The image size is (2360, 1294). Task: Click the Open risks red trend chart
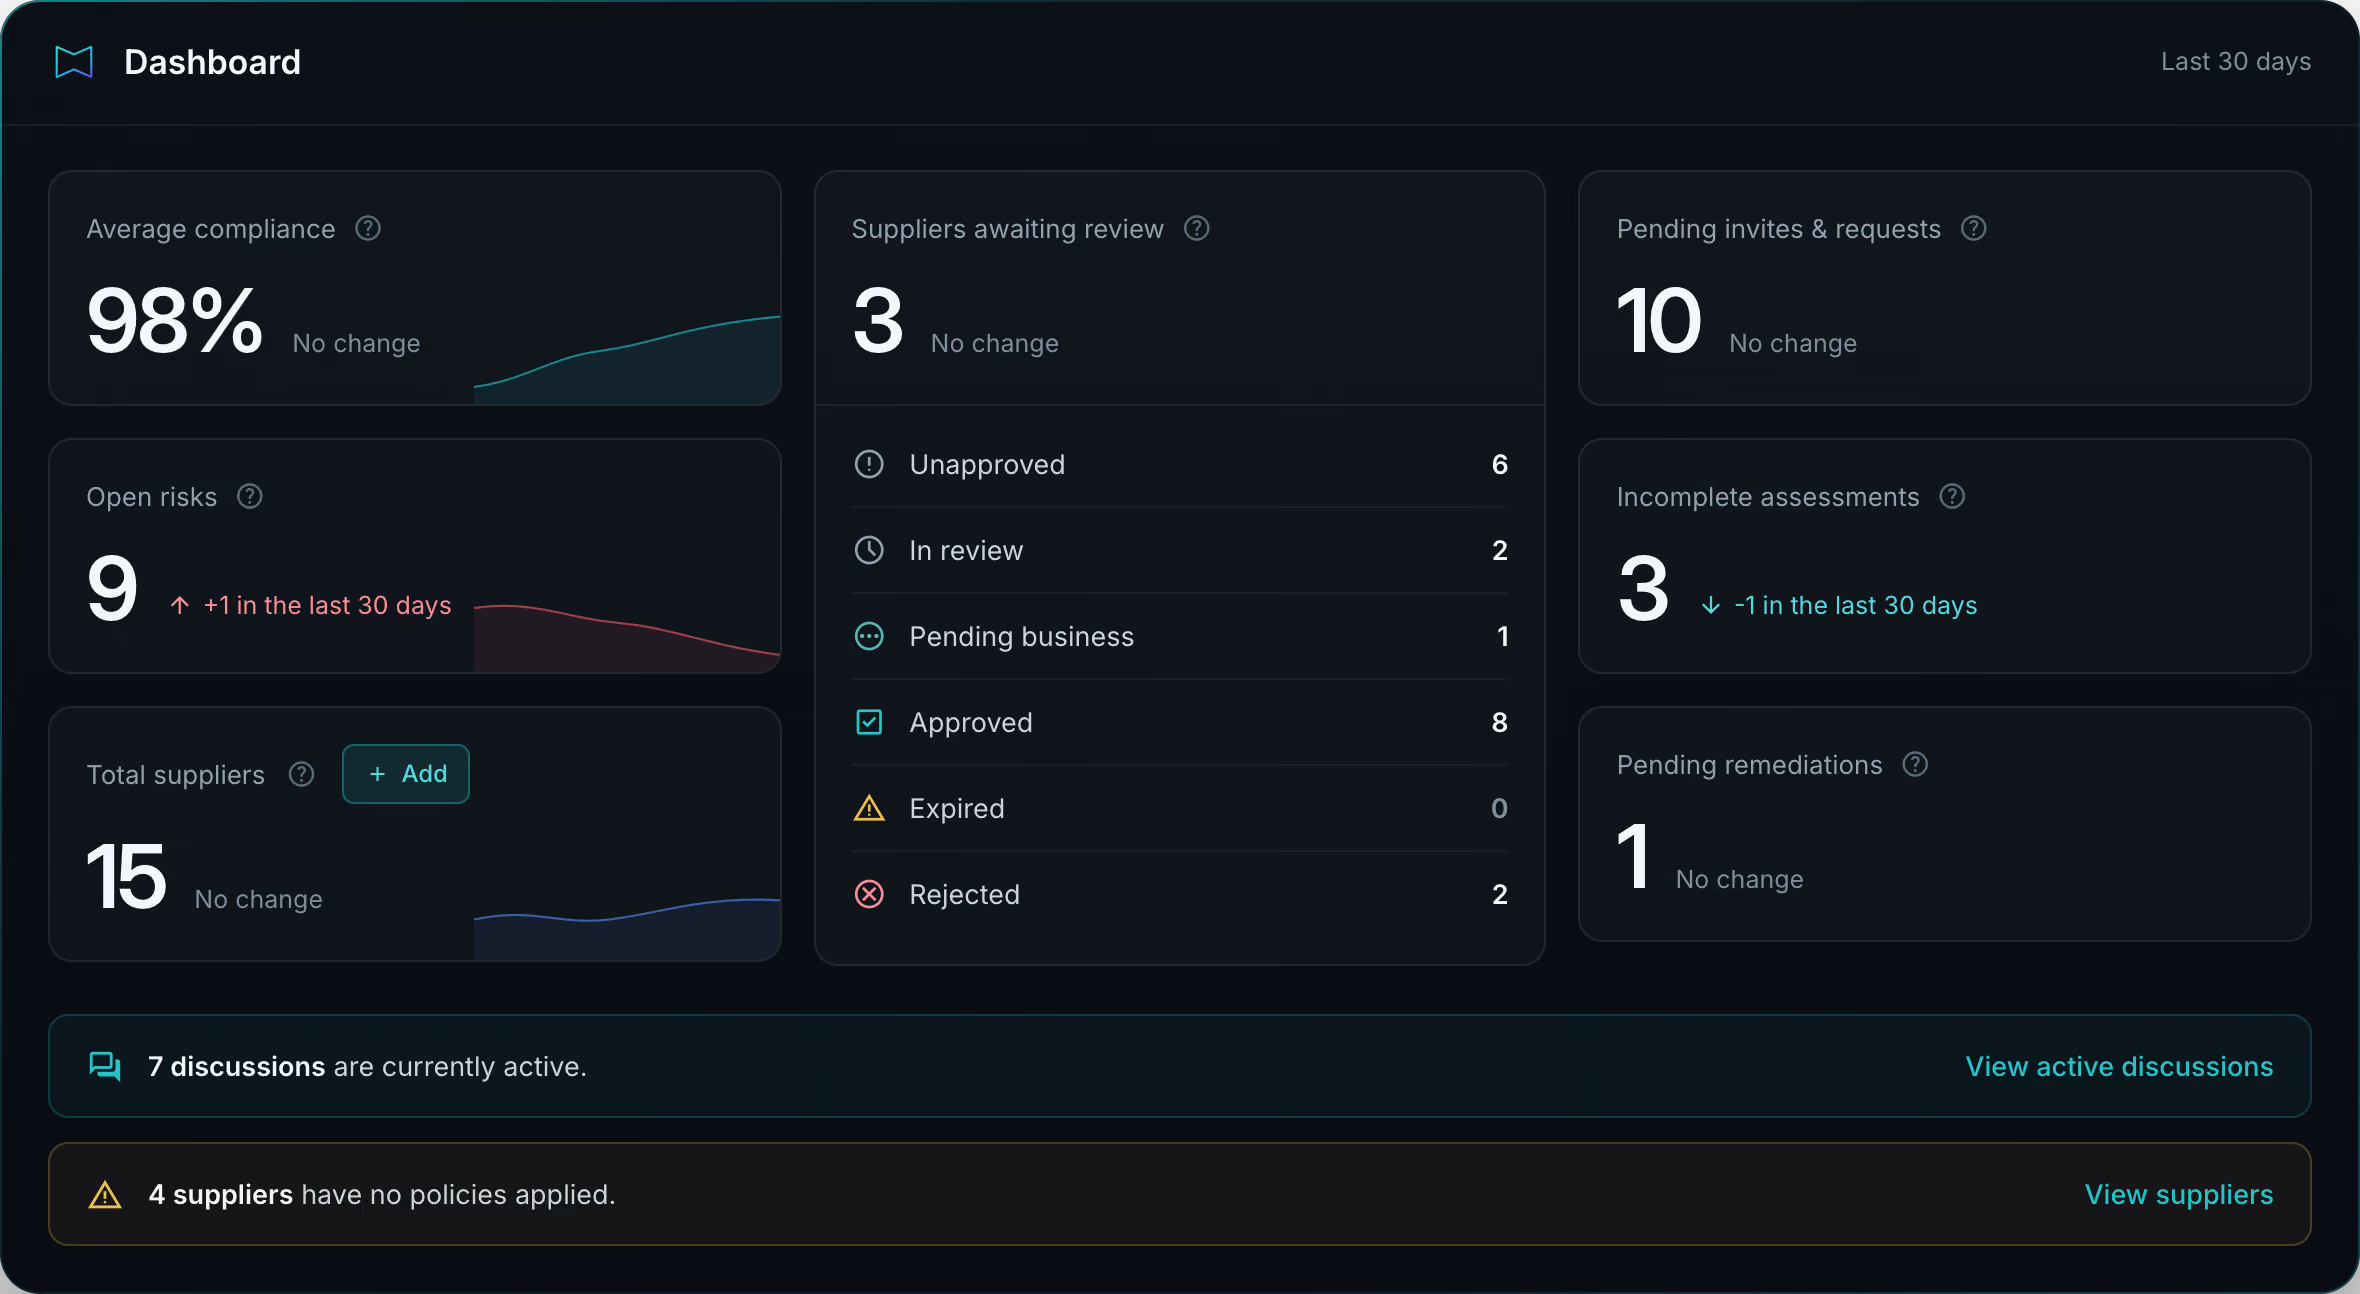coord(627,638)
